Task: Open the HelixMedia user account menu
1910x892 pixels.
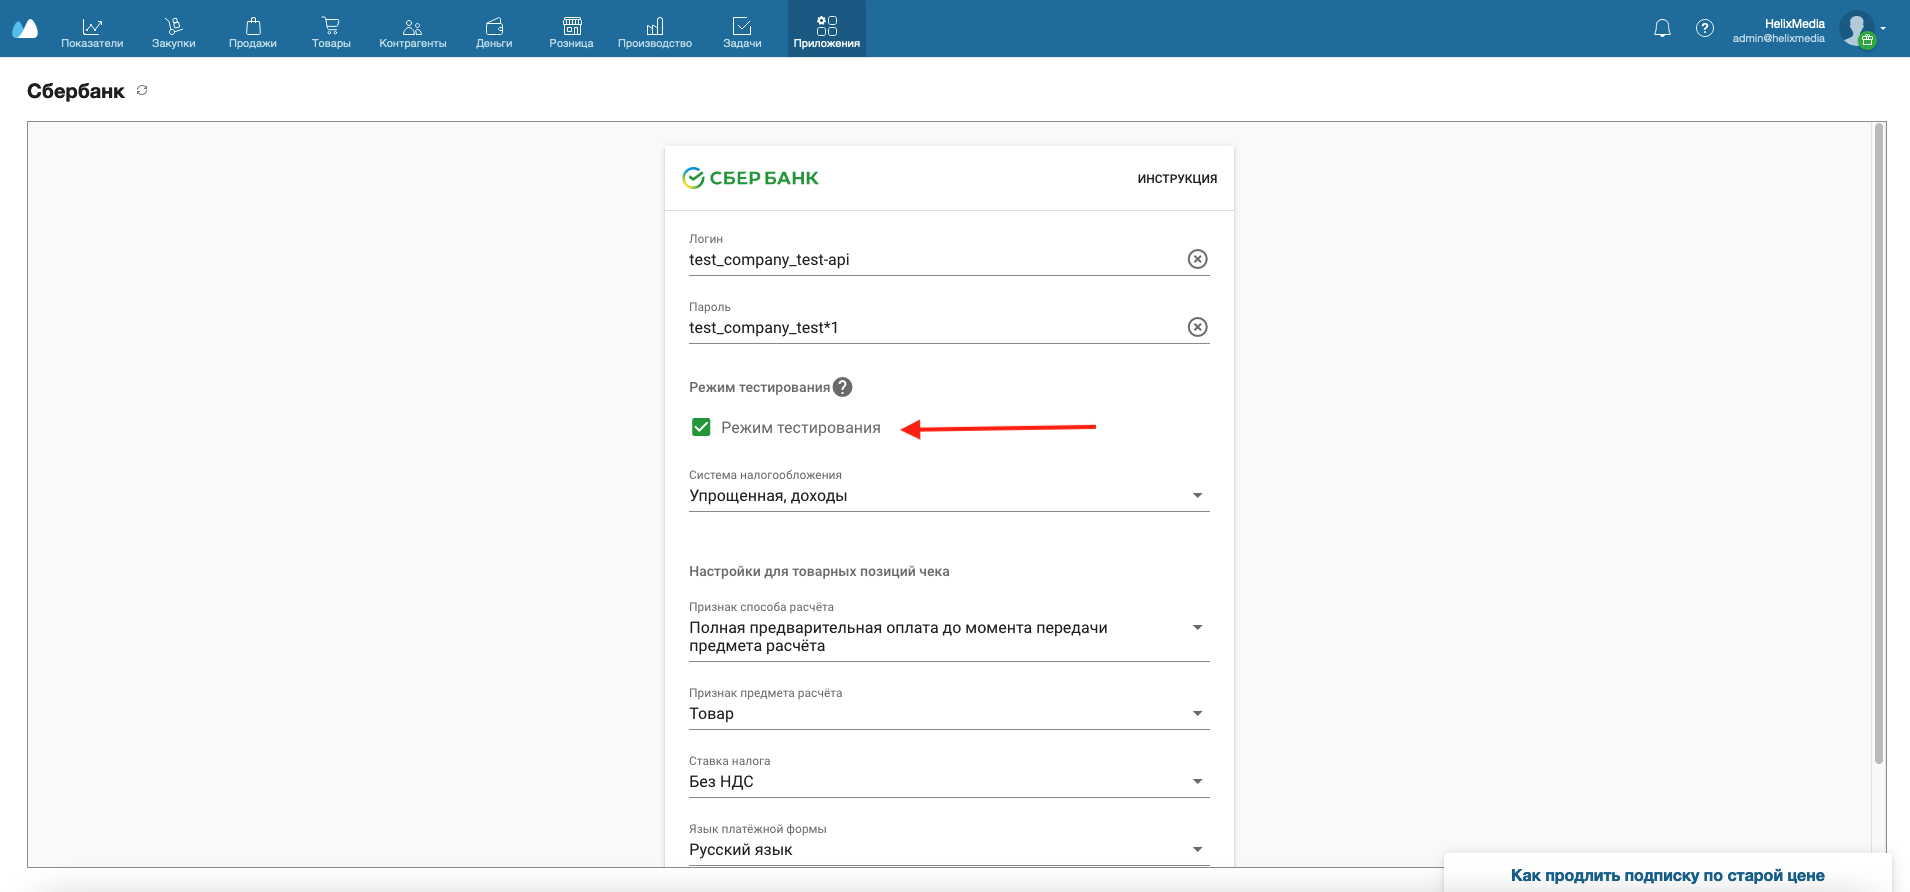Action: [1809, 30]
